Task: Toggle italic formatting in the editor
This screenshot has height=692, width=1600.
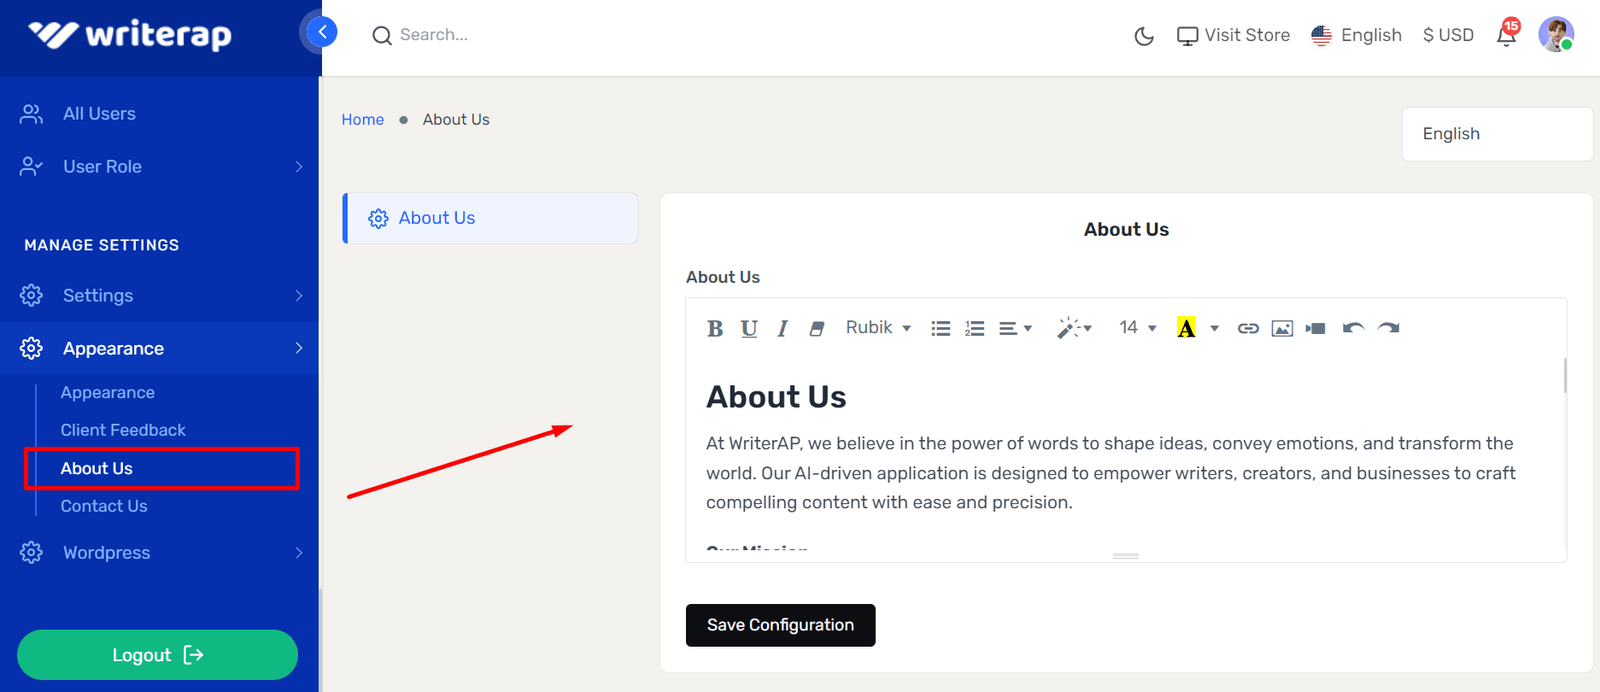Action: (783, 328)
